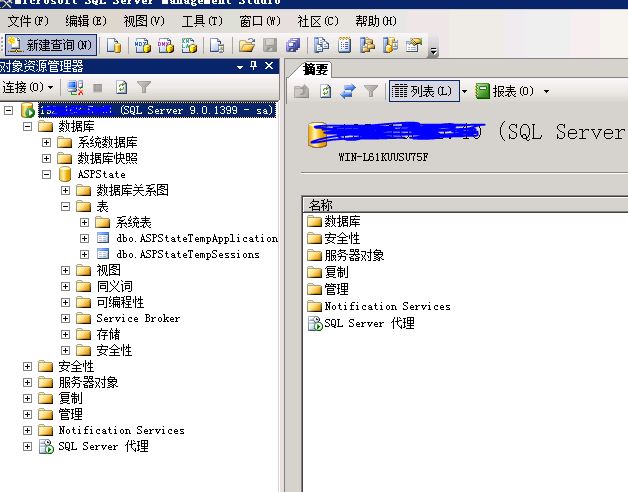
Task: Expand the Service Broker node
Action: 66,318
